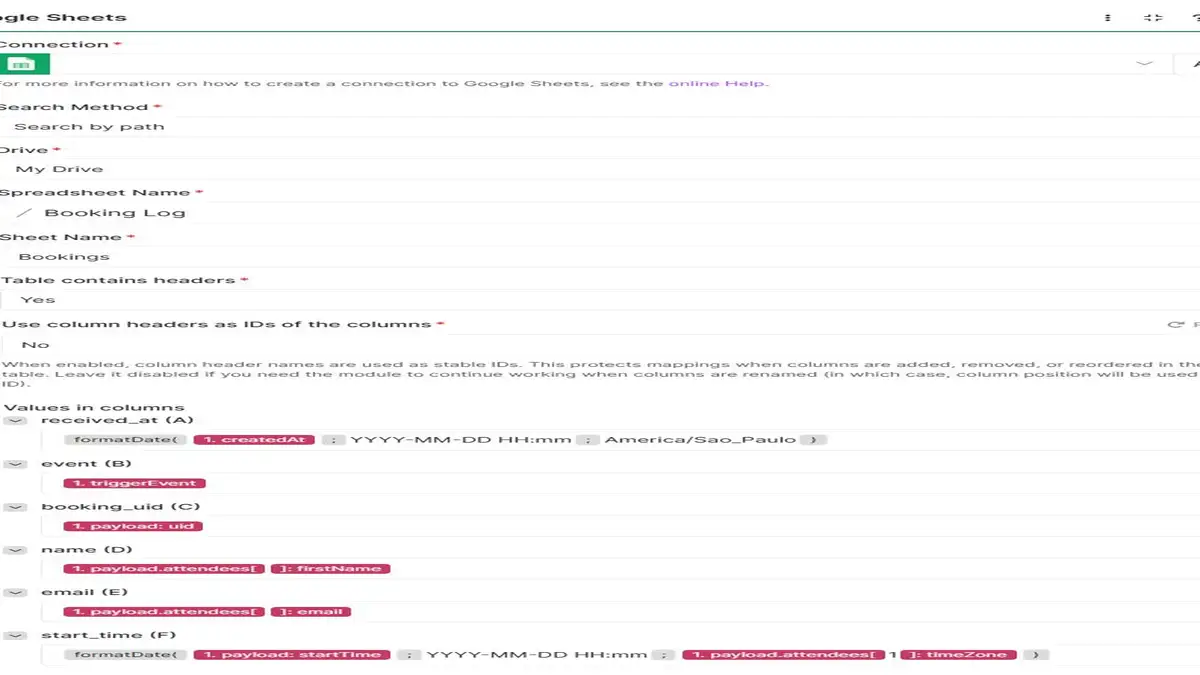Click the closing parenthesis chip after timeZone pill
This screenshot has height=675, width=1200.
[x=1037, y=655]
